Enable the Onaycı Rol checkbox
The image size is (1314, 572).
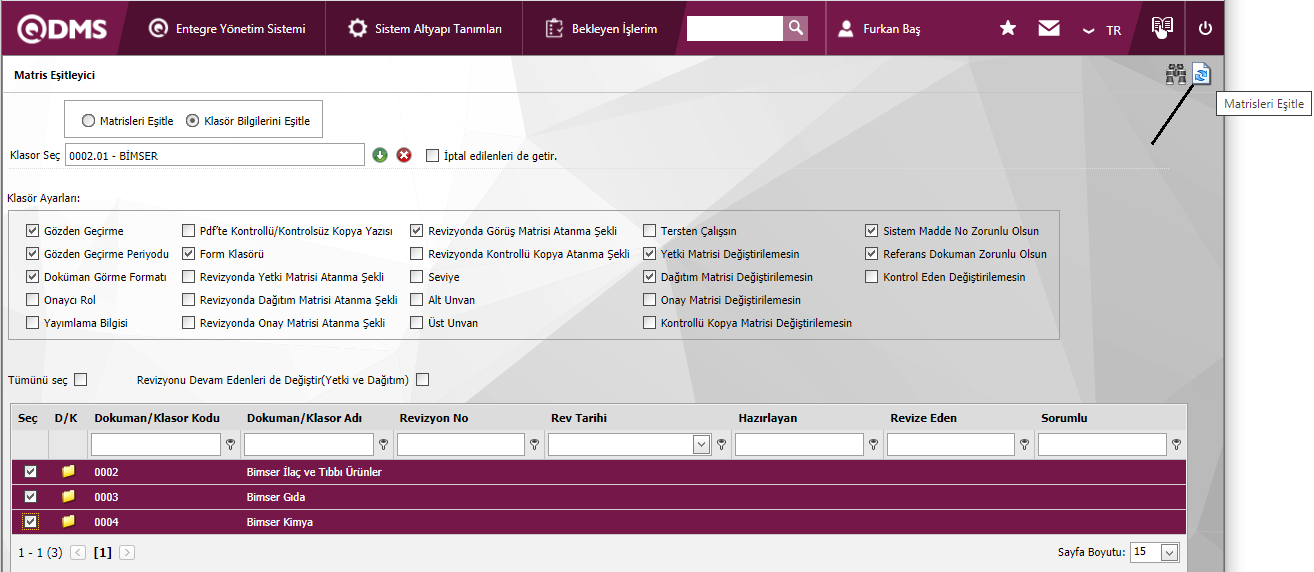click(33, 300)
